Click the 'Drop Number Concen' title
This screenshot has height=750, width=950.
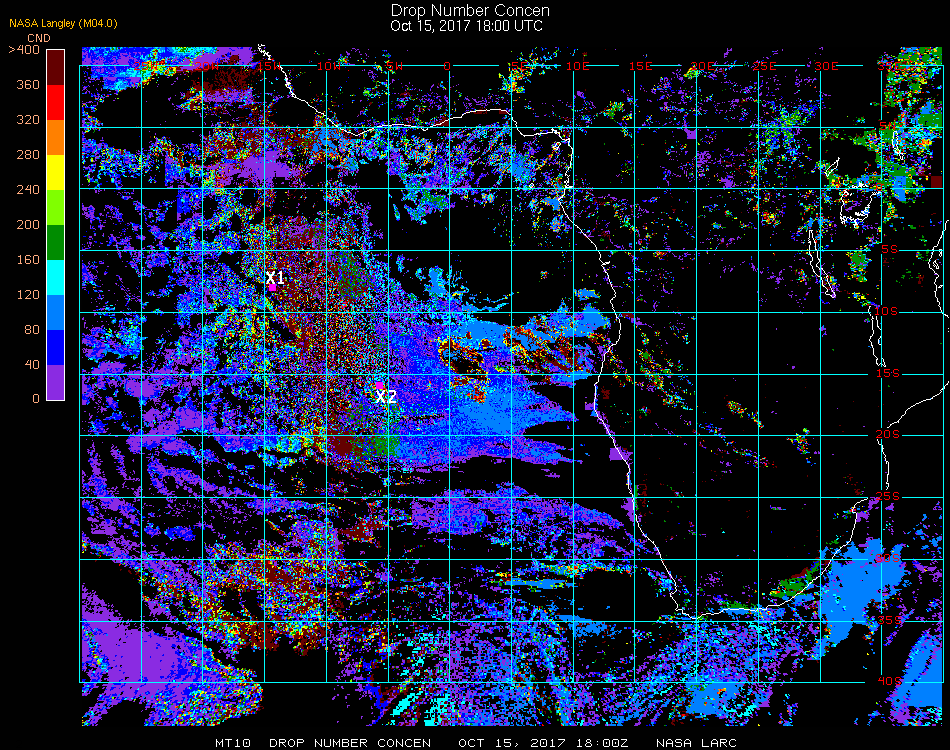pos(470,11)
